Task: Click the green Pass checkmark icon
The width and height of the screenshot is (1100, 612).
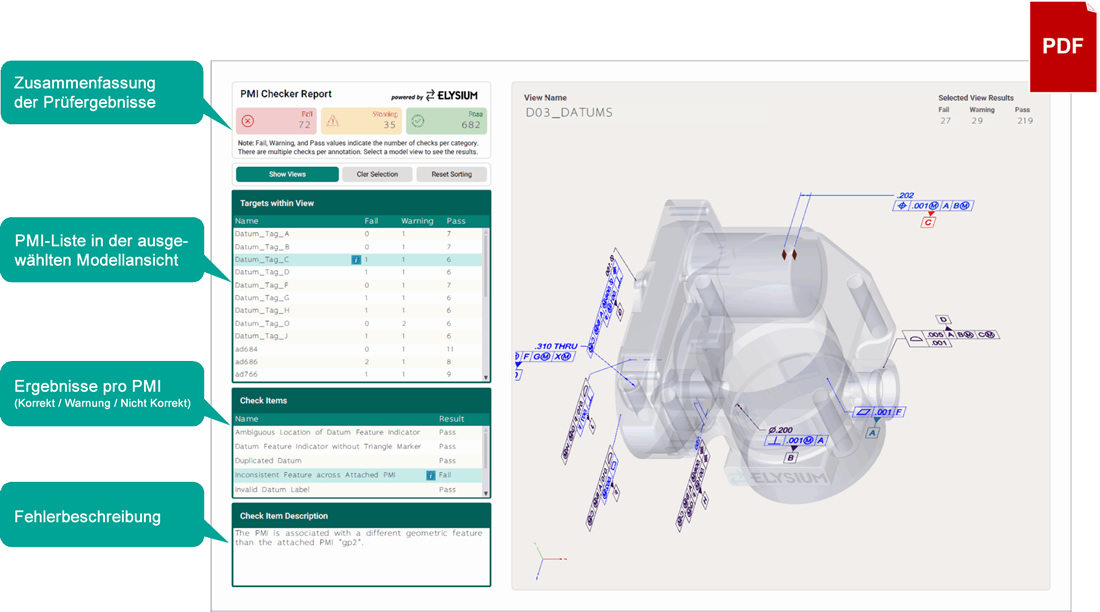Action: tap(419, 121)
